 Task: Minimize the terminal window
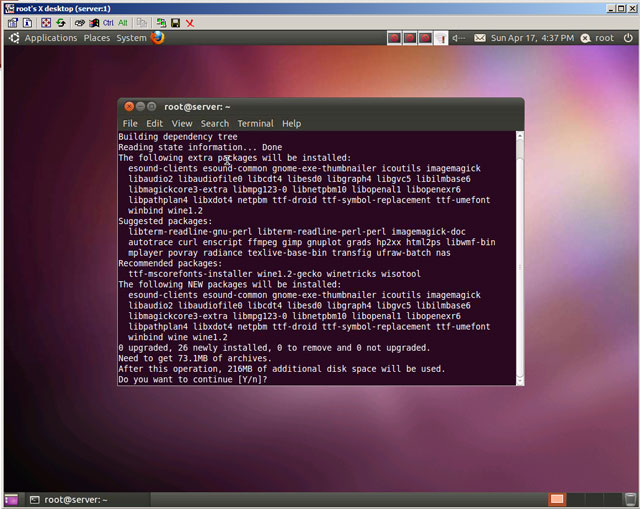click(140, 107)
